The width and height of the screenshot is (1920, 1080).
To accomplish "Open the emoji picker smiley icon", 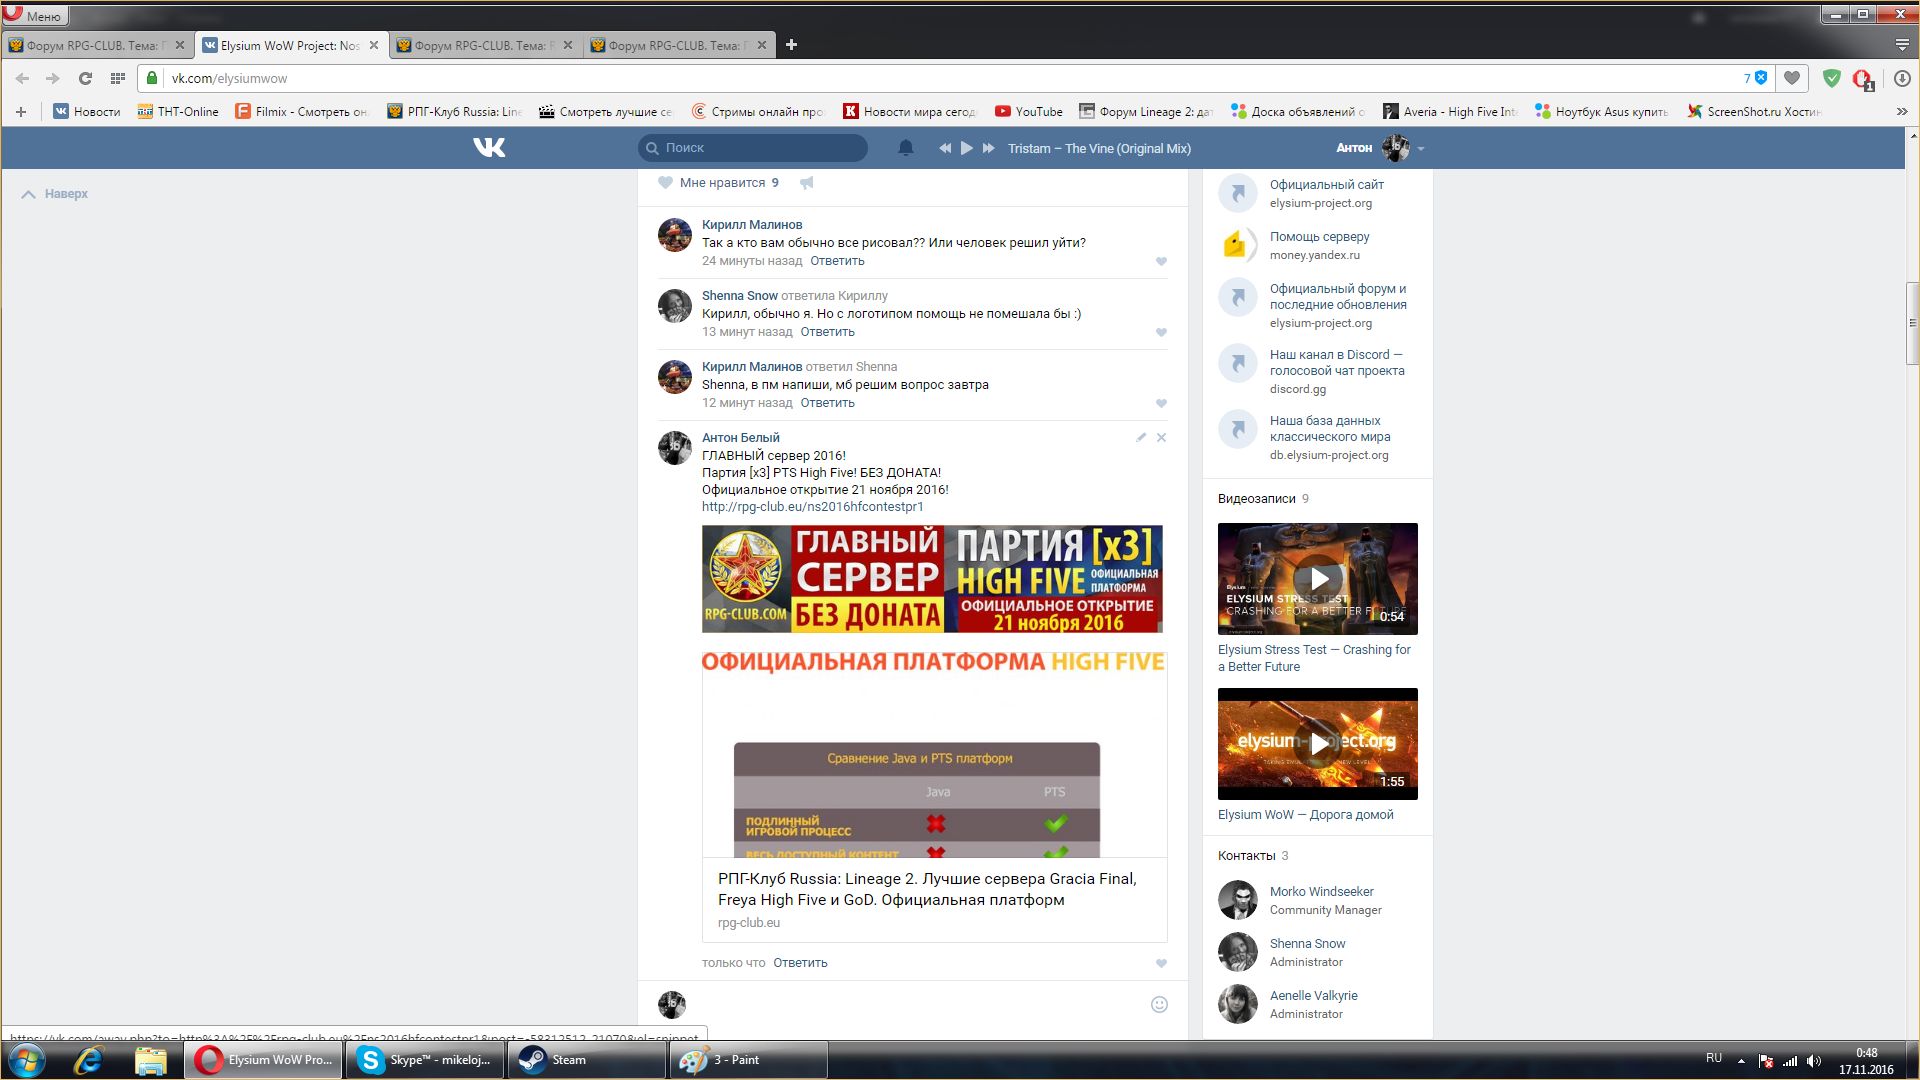I will [x=1159, y=1005].
